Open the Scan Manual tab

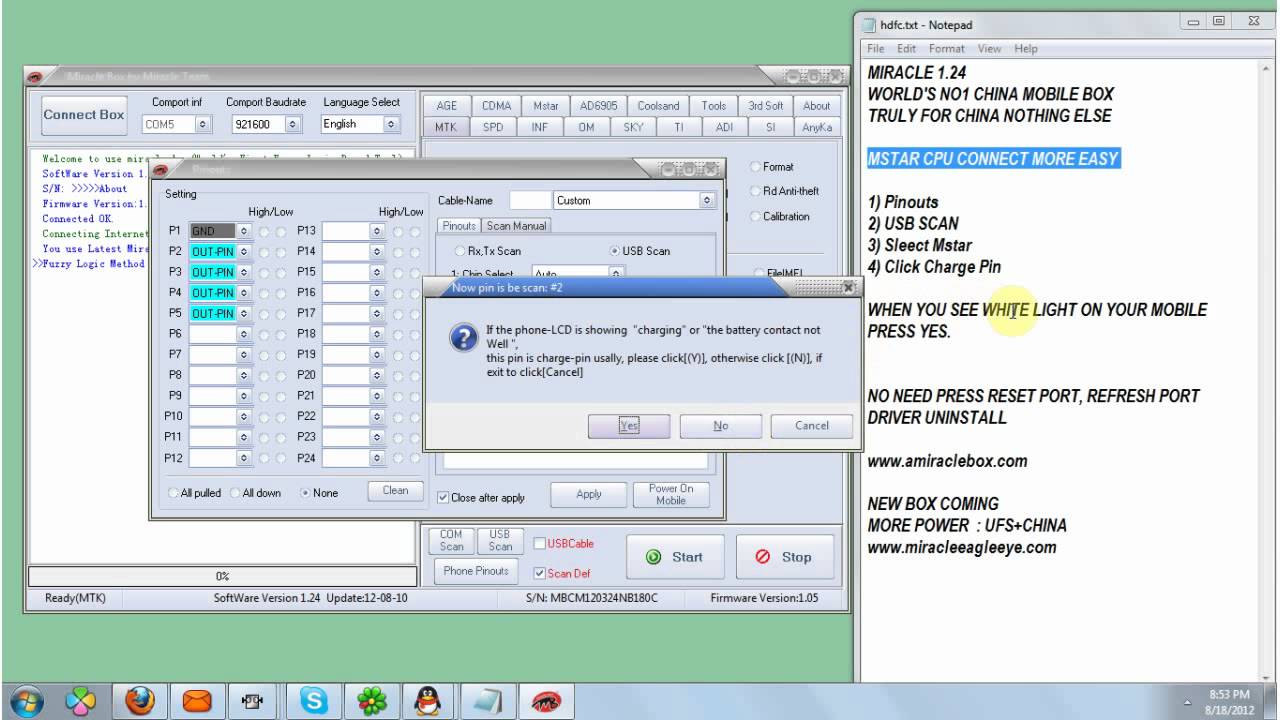point(516,226)
